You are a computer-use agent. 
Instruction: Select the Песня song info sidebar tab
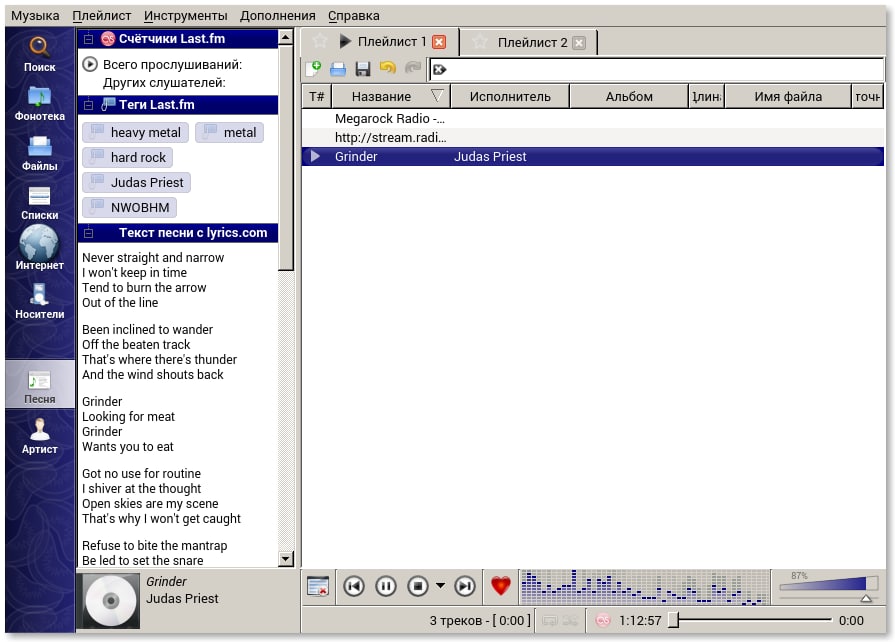point(39,384)
